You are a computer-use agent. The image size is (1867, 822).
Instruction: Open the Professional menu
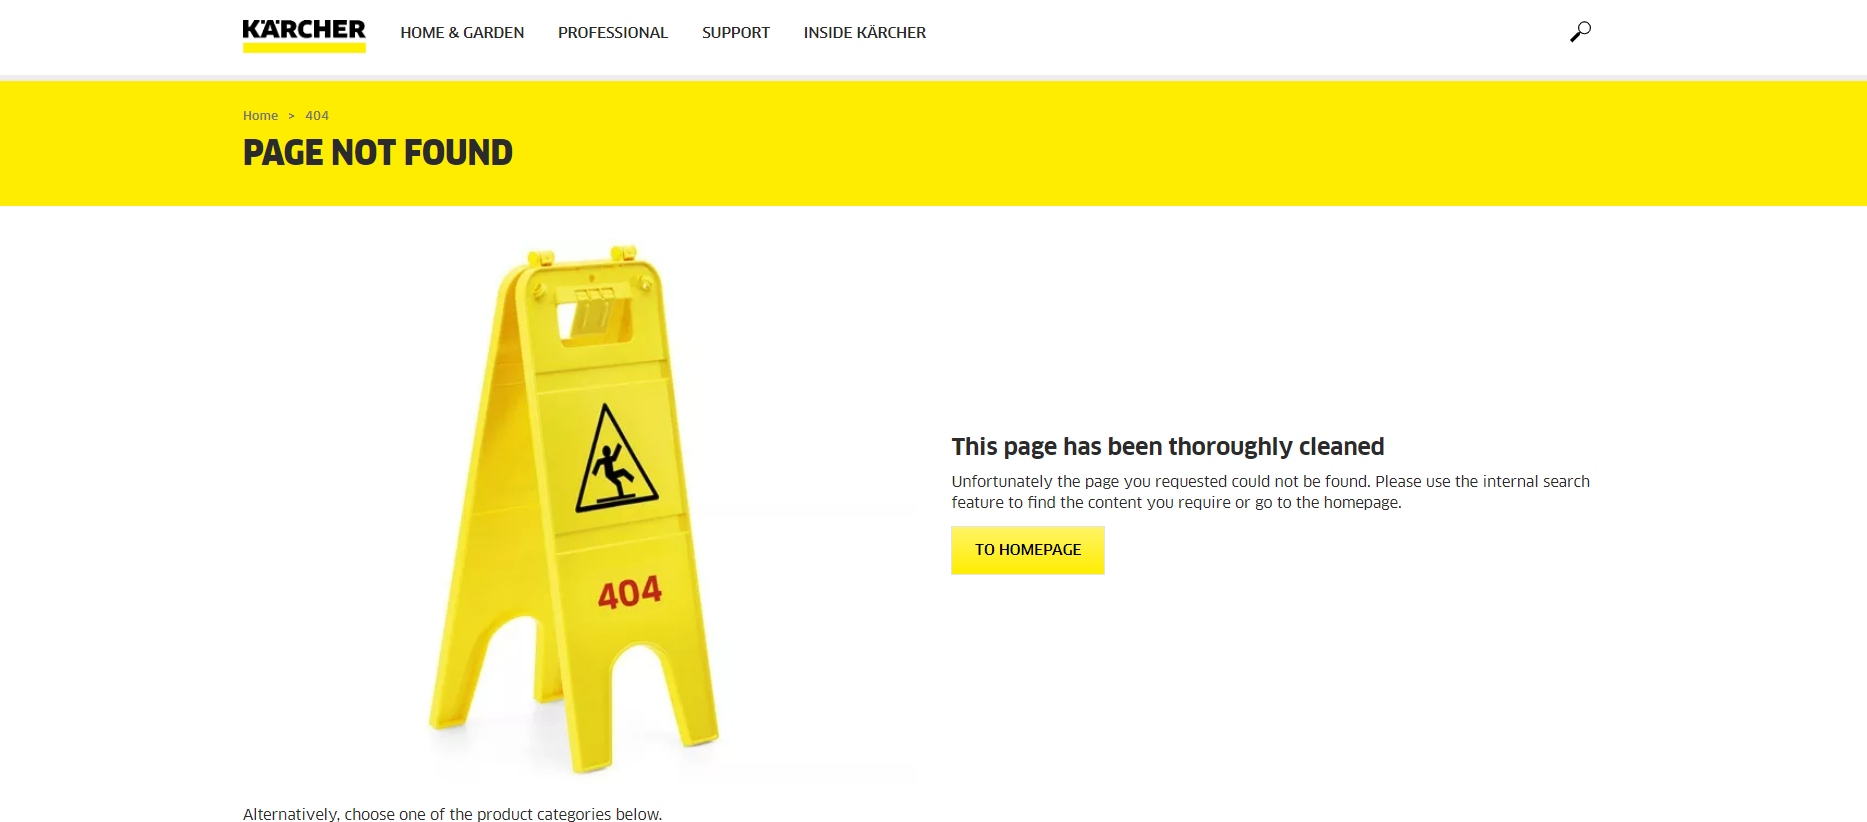coord(613,33)
